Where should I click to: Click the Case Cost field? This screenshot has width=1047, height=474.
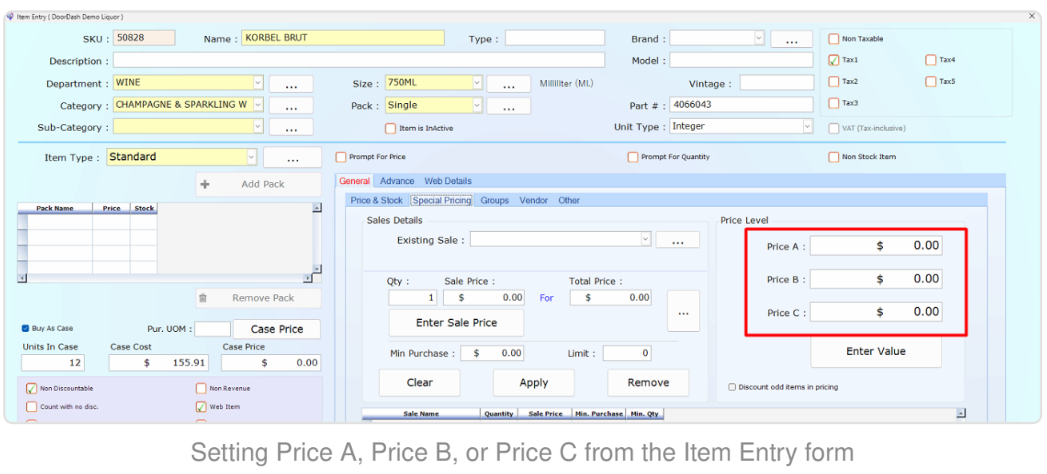pos(158,363)
